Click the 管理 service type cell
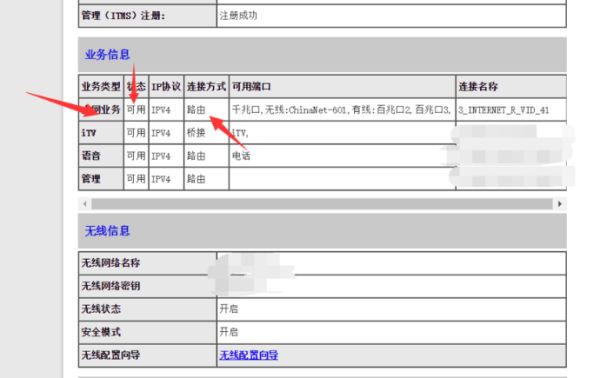This screenshot has width=600, height=378. click(101, 179)
